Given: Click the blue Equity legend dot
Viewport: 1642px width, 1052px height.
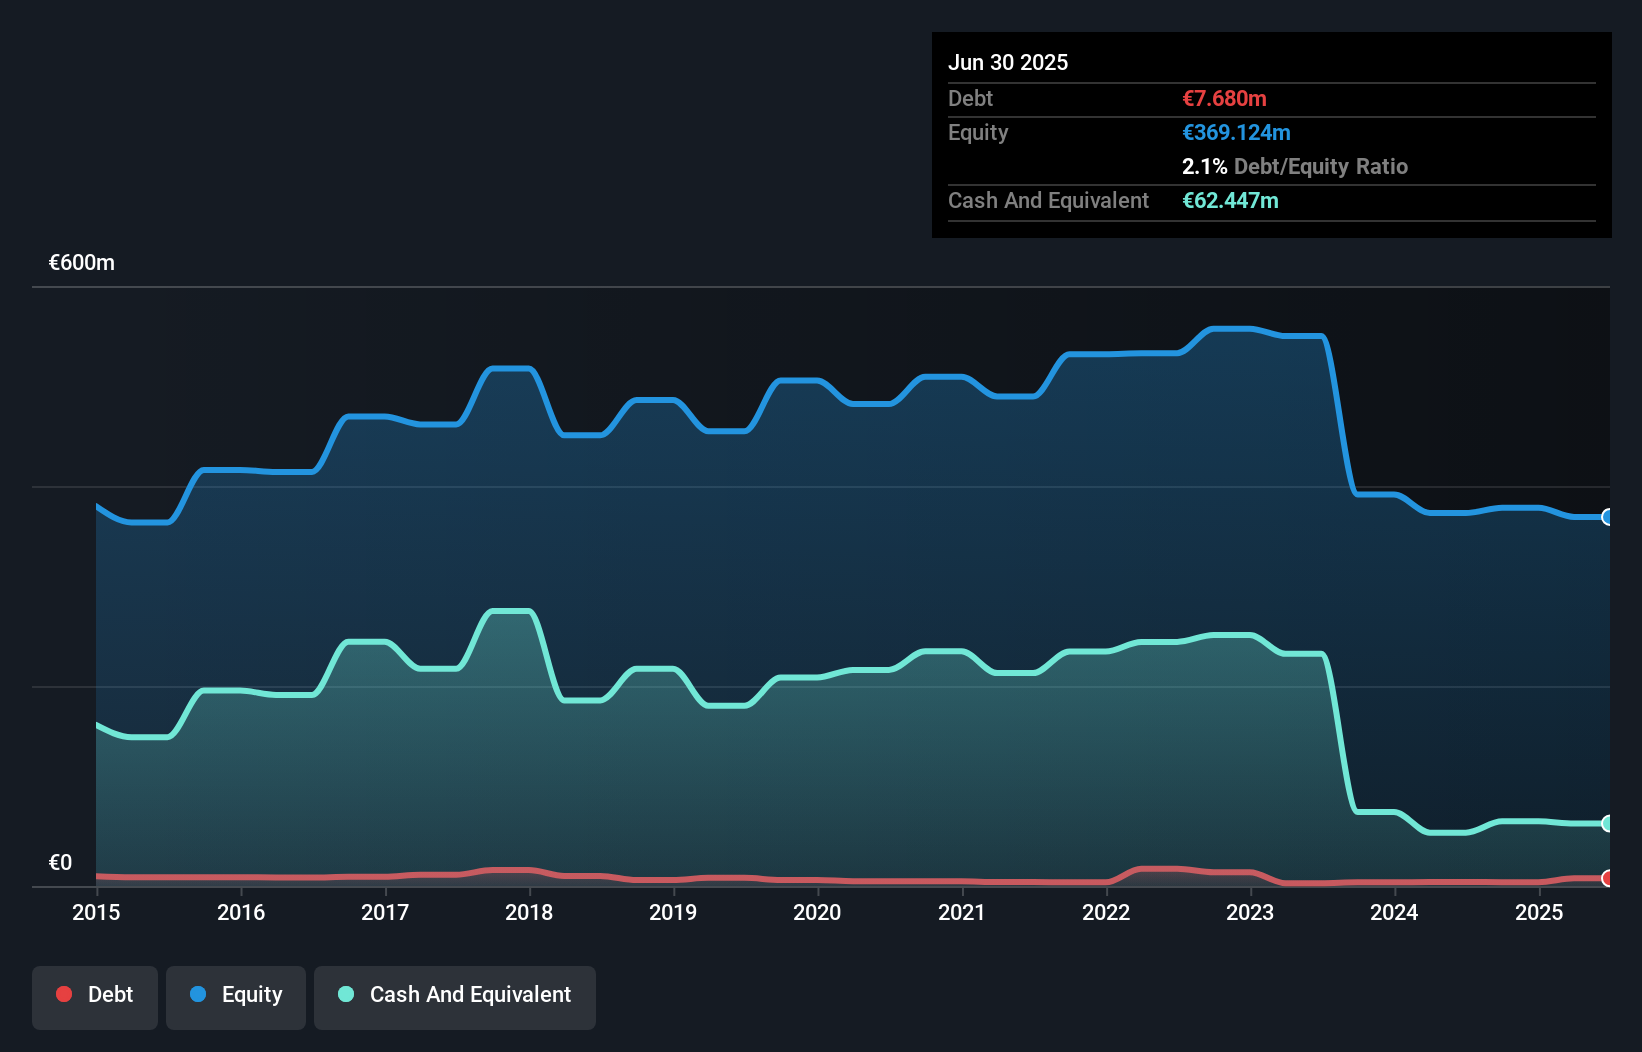Looking at the screenshot, I should (x=198, y=994).
